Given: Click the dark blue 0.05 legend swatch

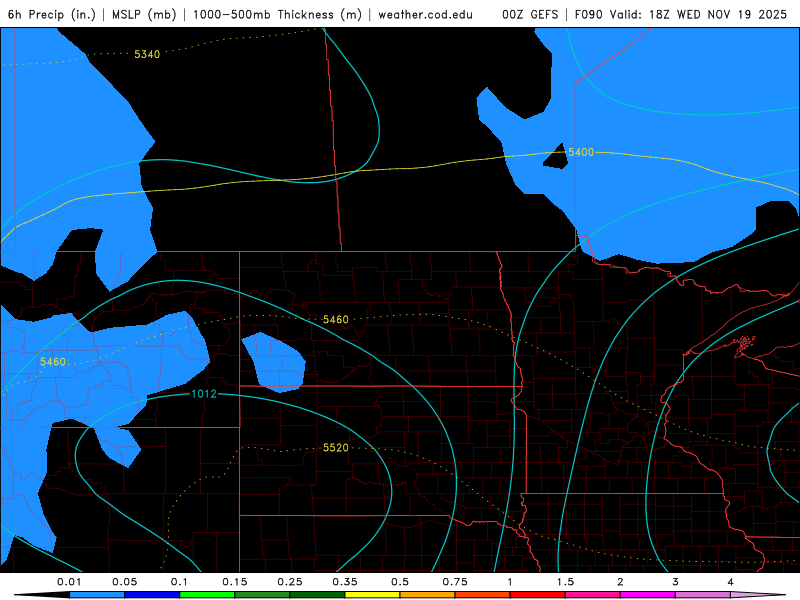Looking at the screenshot, I should 152,595.
